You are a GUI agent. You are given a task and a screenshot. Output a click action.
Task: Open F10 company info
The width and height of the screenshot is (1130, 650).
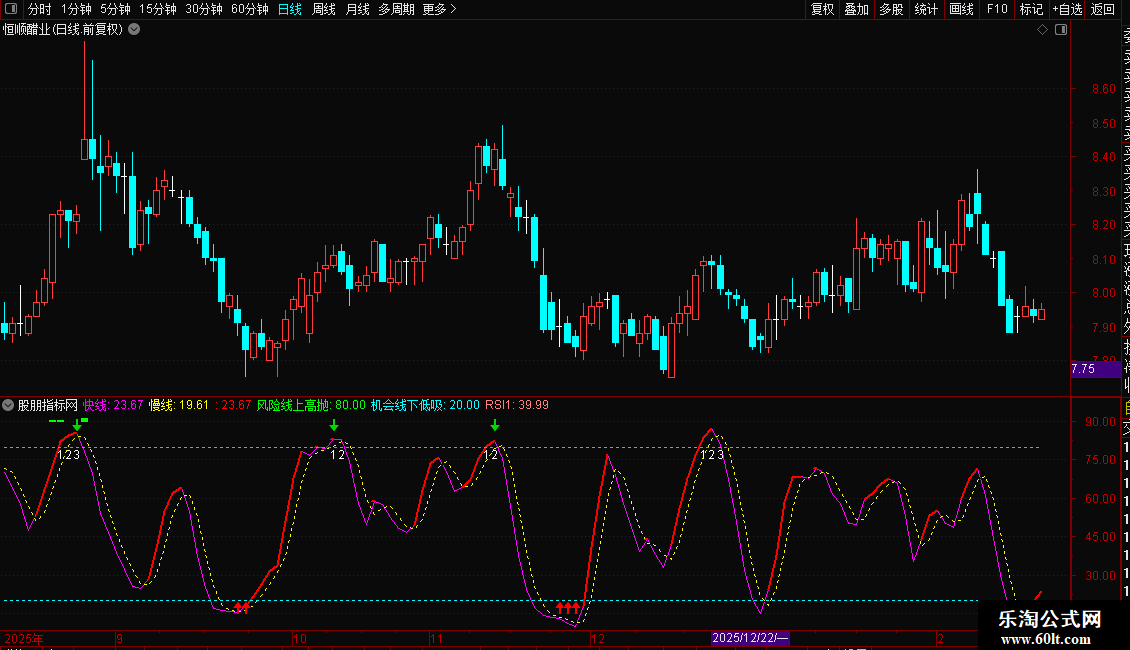click(997, 9)
